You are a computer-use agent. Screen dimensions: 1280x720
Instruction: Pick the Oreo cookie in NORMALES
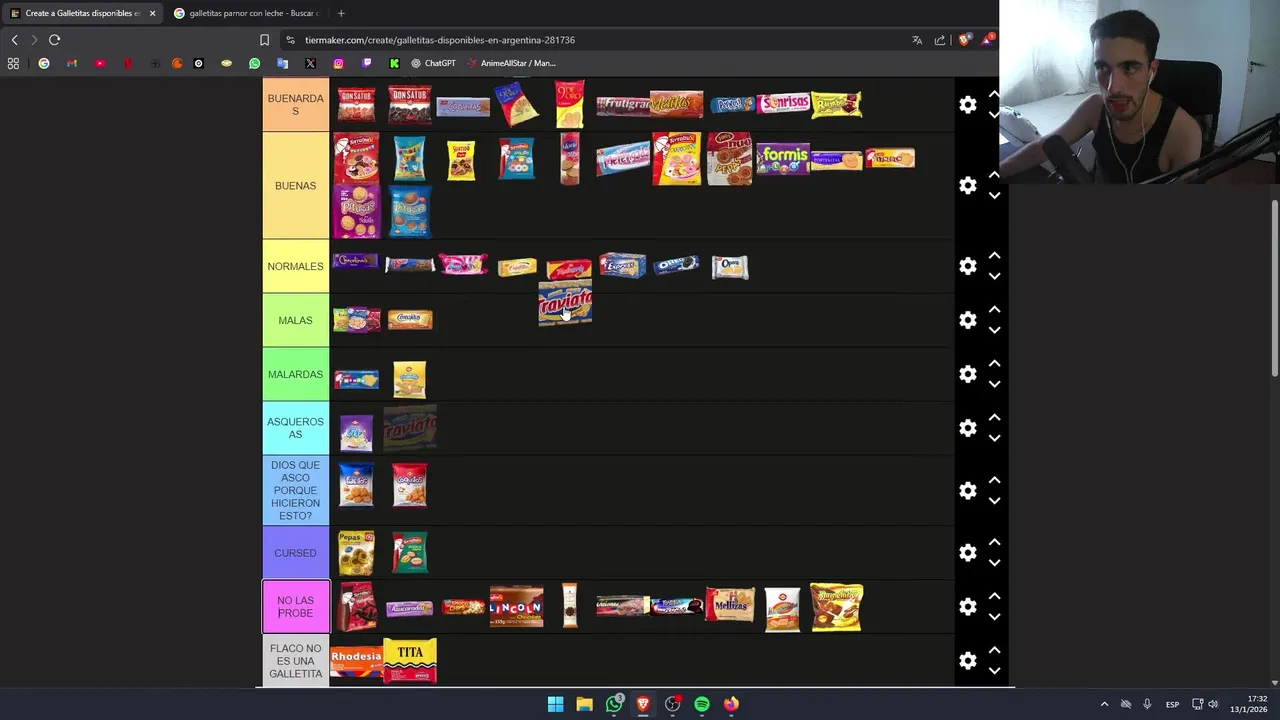pyautogui.click(x=676, y=265)
